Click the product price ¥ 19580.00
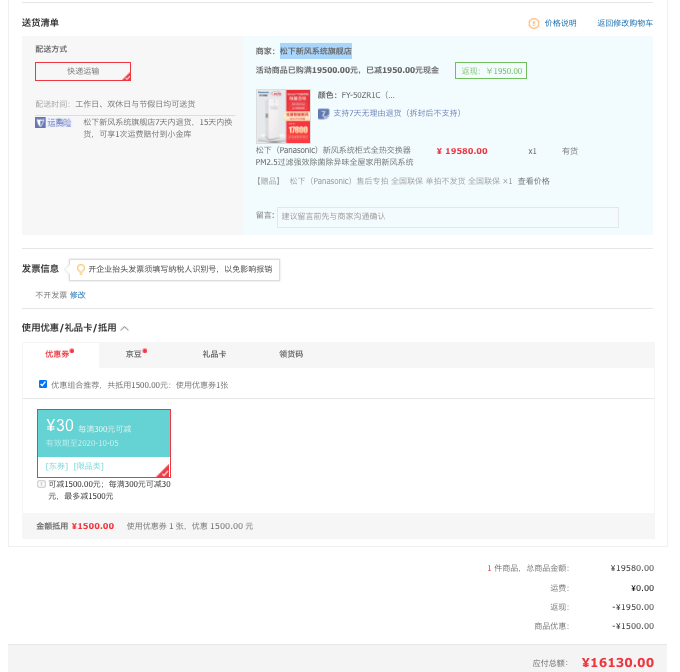 (462, 151)
